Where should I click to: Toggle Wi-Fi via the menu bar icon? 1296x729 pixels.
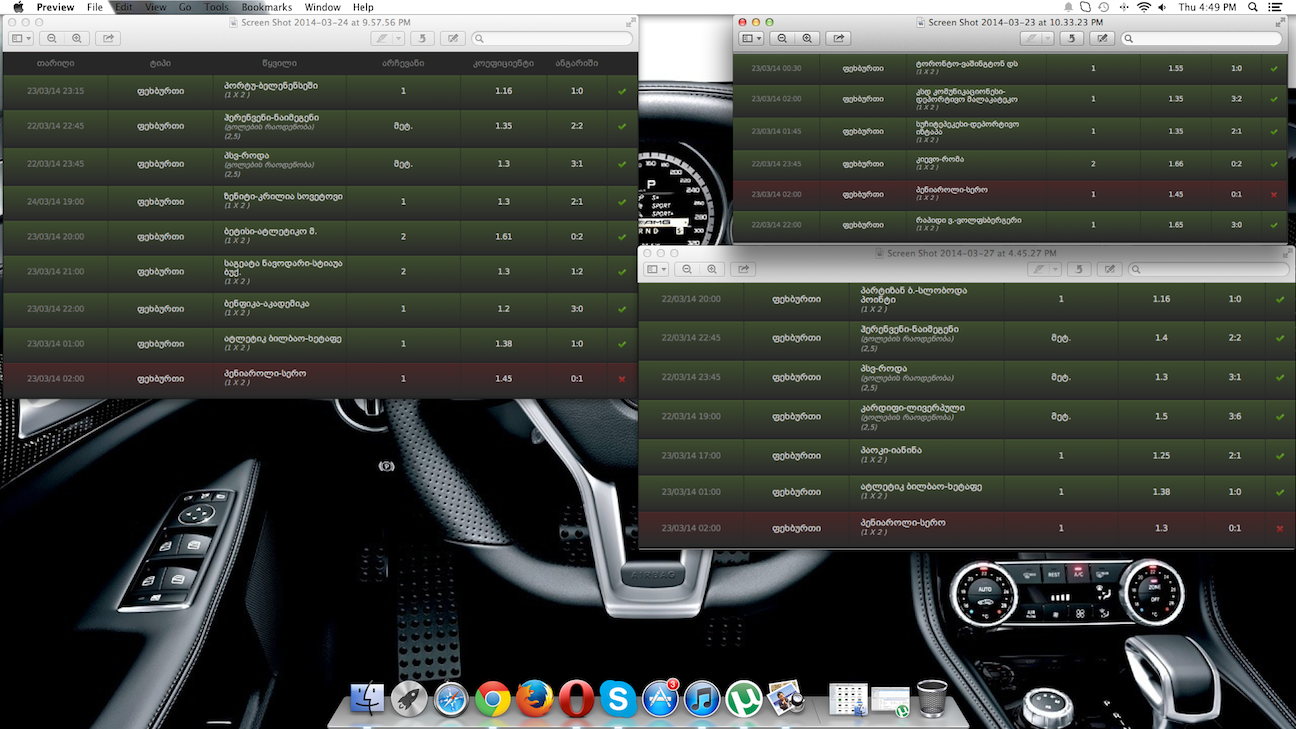tap(1143, 7)
